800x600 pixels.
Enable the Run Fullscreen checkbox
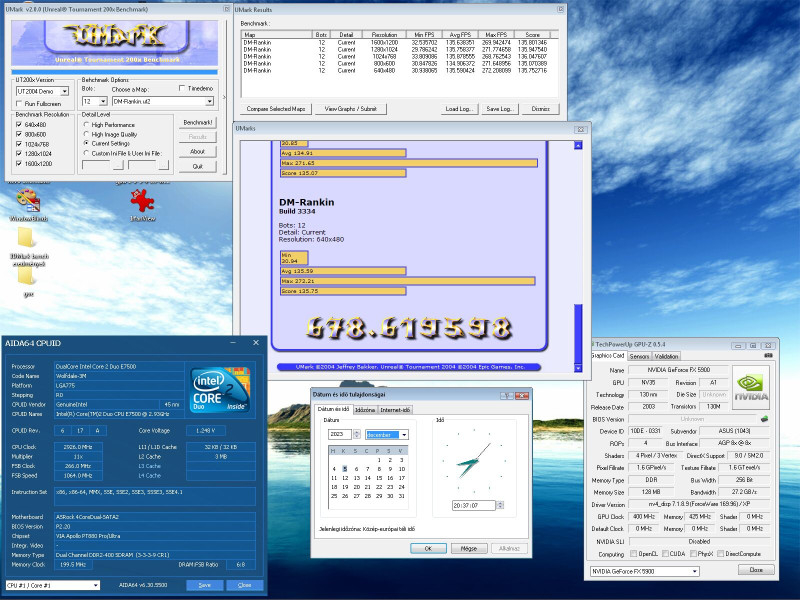(19, 104)
